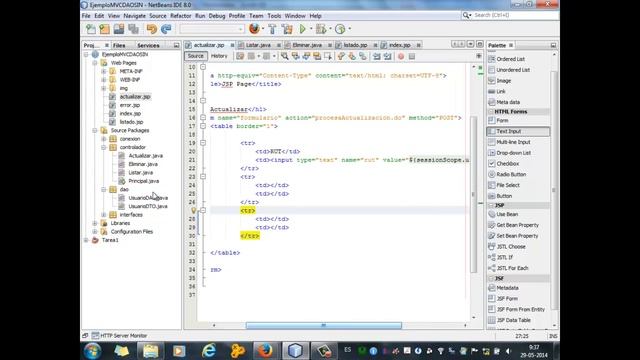This screenshot has height=360, width=640.
Task: Click the Shift Line Right editor icon
Action: tap(387, 56)
